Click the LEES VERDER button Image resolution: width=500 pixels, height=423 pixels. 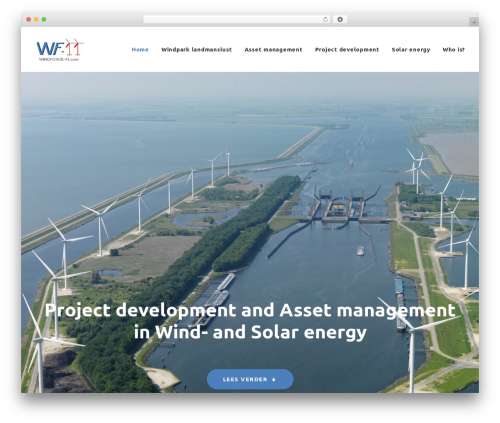tap(250, 379)
